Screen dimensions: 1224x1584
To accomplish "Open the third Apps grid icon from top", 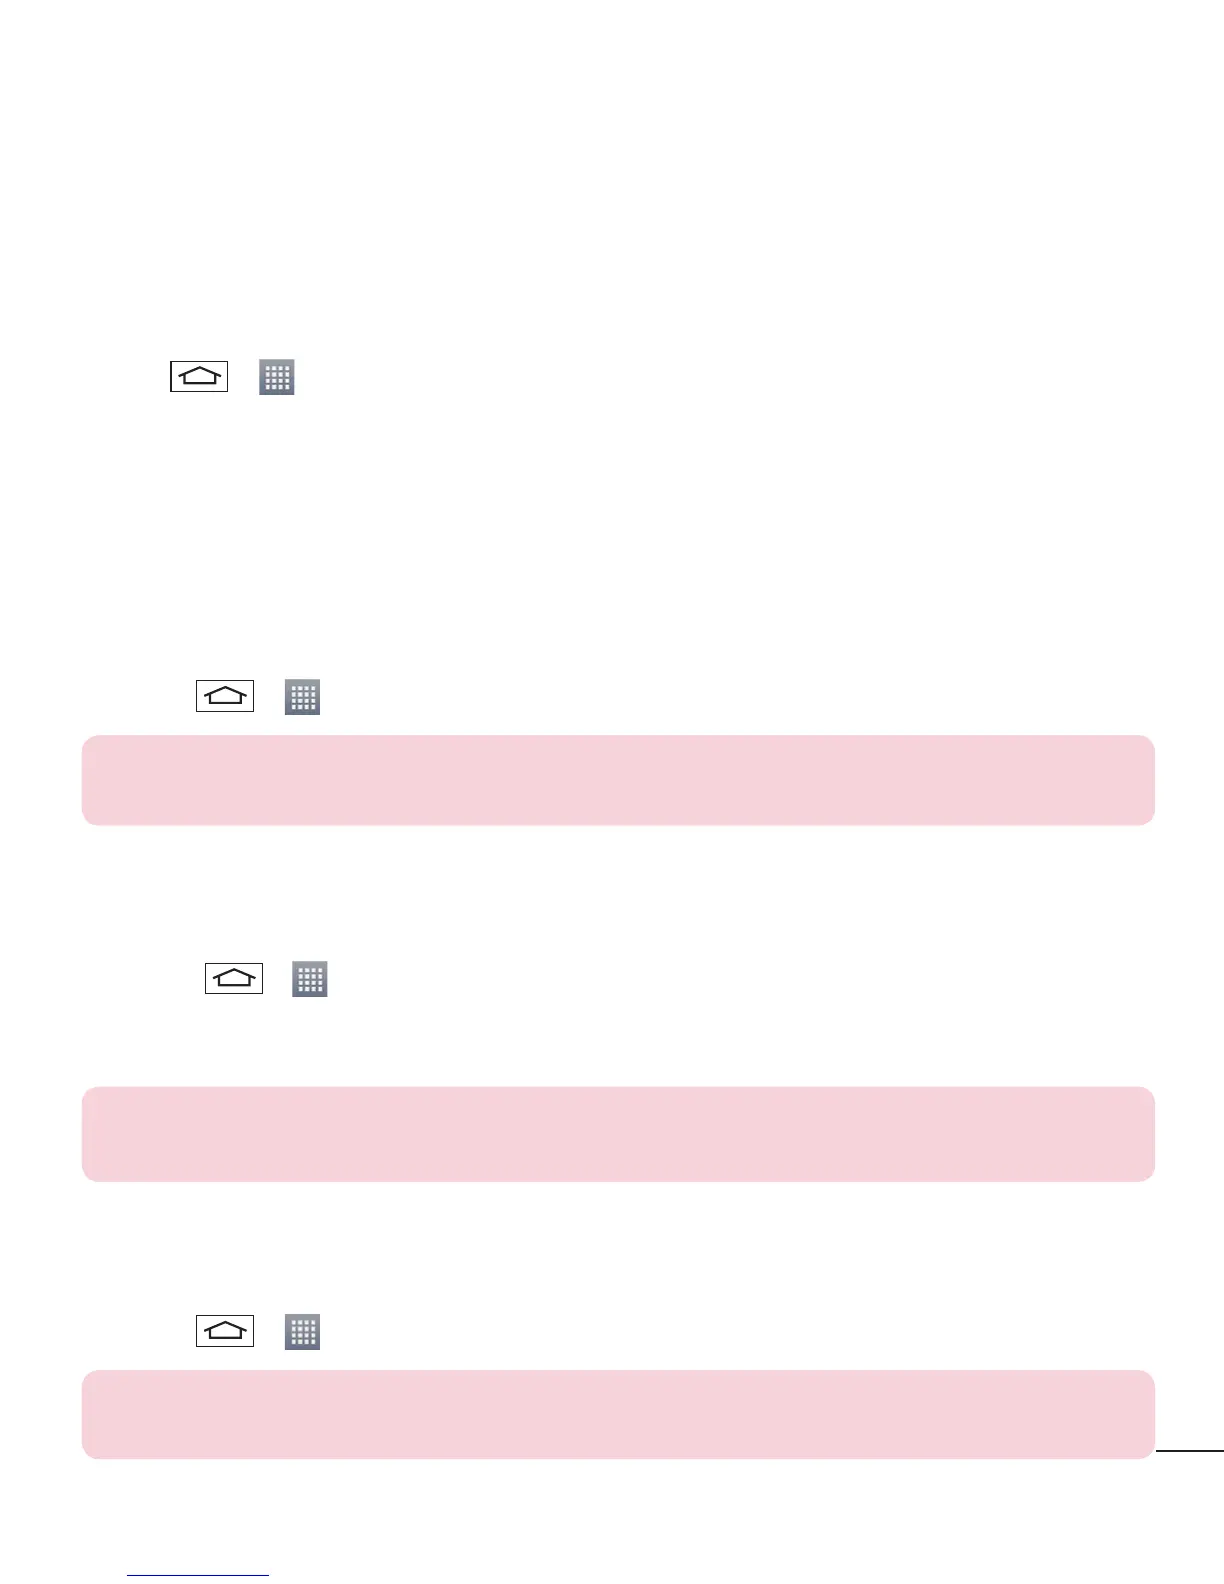I will [x=310, y=979].
